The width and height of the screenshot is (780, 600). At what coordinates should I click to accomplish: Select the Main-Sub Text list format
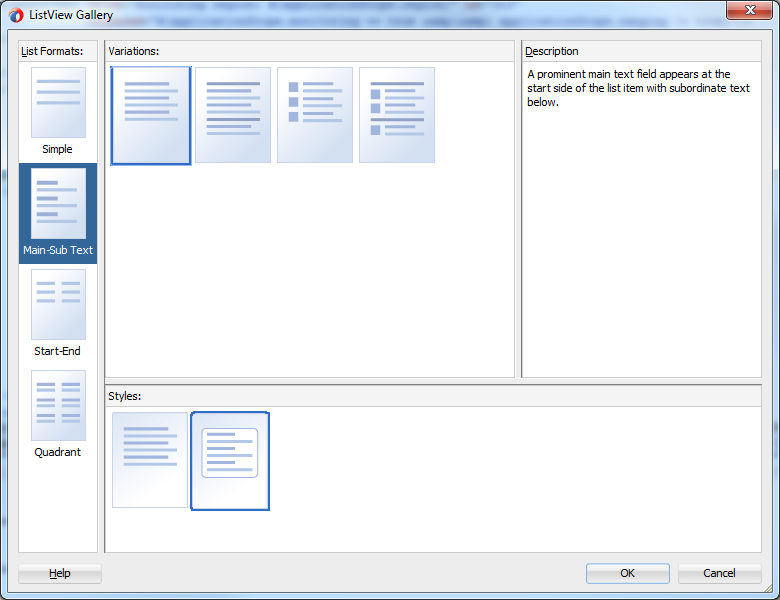58,213
